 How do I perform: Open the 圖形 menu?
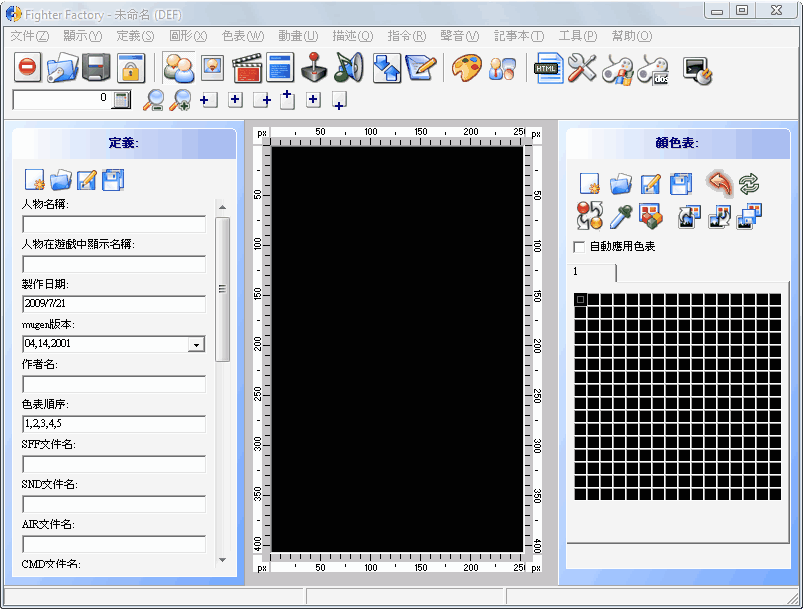coord(188,36)
